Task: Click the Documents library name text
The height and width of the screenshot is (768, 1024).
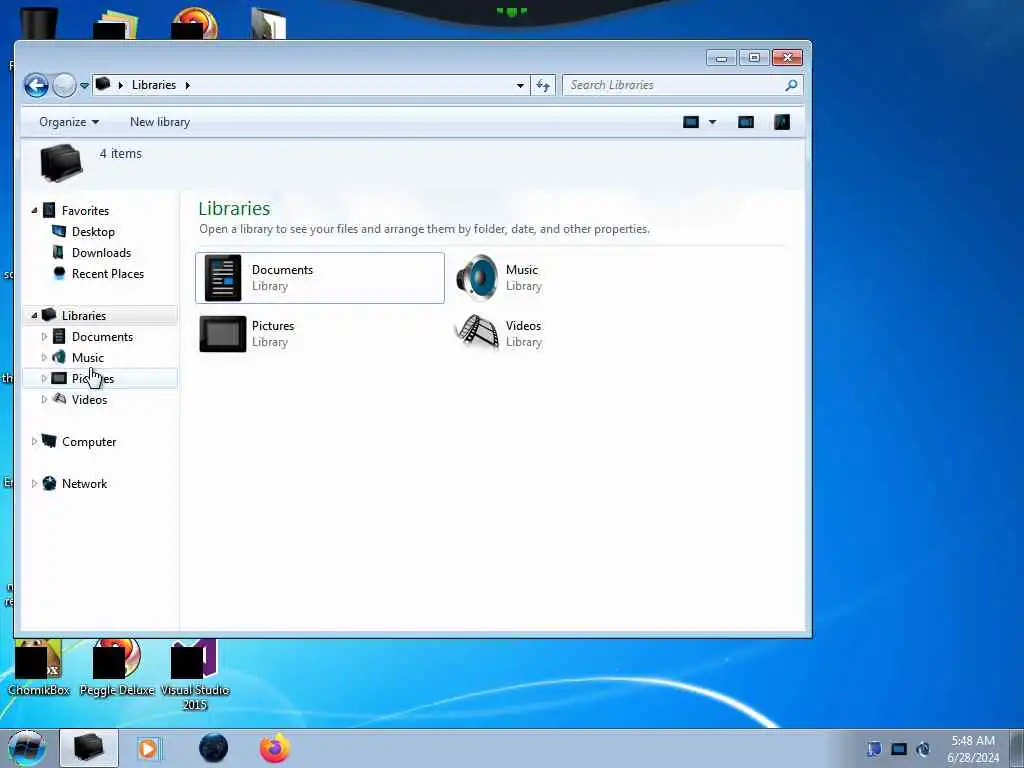Action: point(282,270)
